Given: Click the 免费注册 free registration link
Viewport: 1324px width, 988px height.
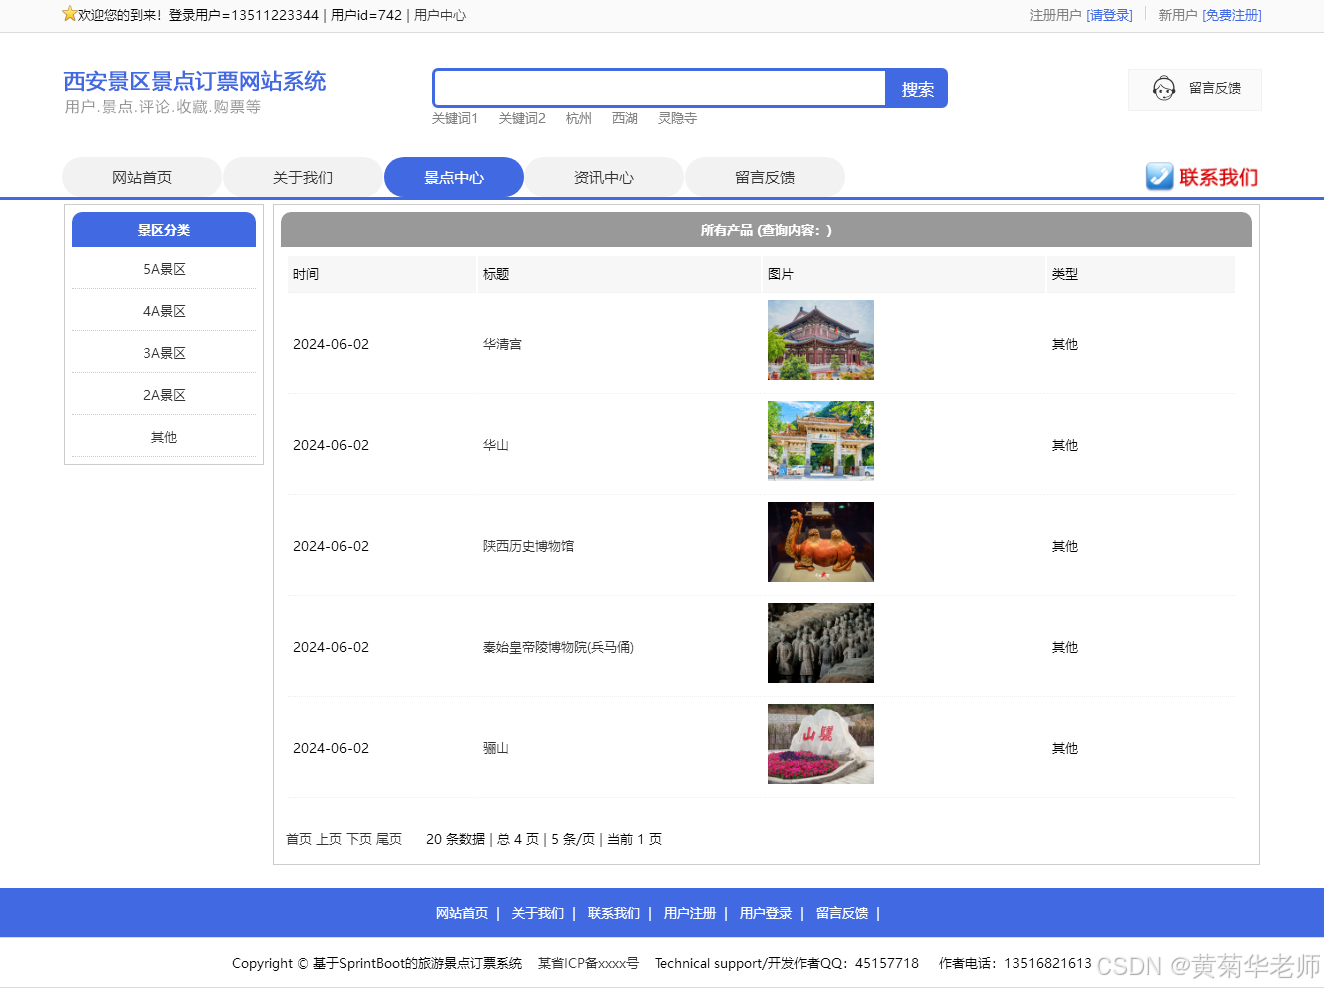Looking at the screenshot, I should (1231, 16).
